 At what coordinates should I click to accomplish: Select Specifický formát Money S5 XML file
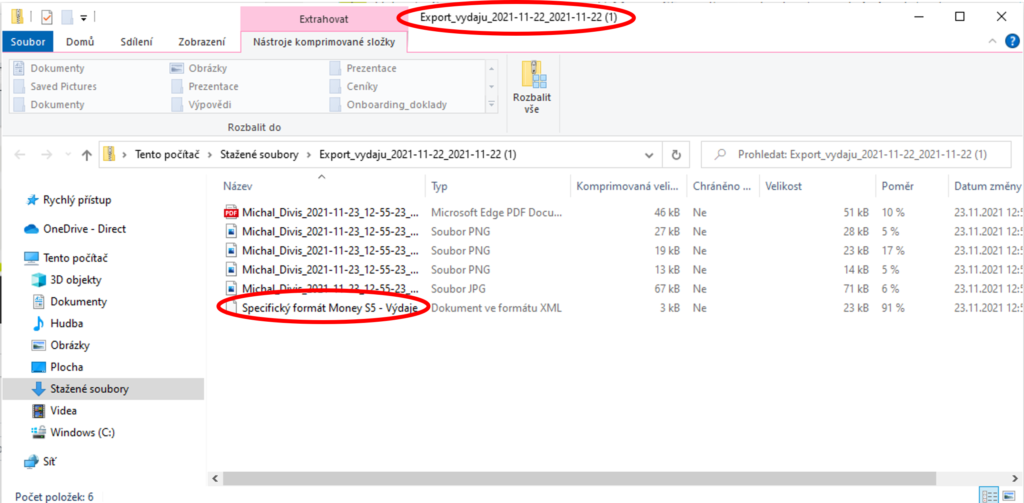tap(330, 308)
